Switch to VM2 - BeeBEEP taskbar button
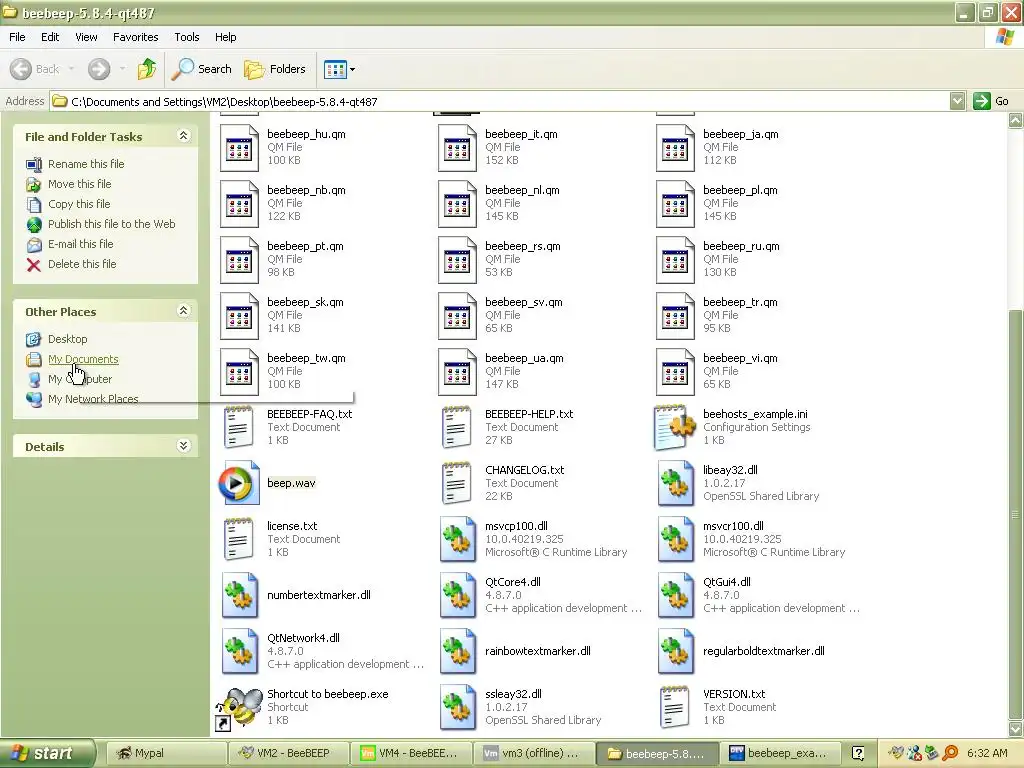This screenshot has width=1024, height=768. coord(287,753)
